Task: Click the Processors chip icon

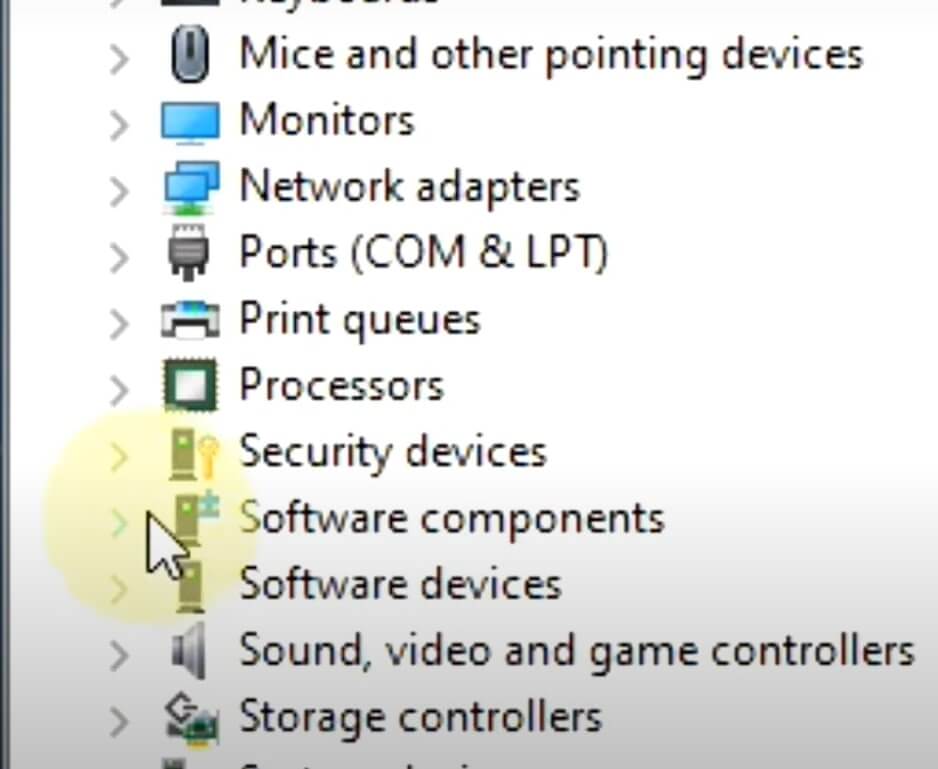Action: pos(192,385)
